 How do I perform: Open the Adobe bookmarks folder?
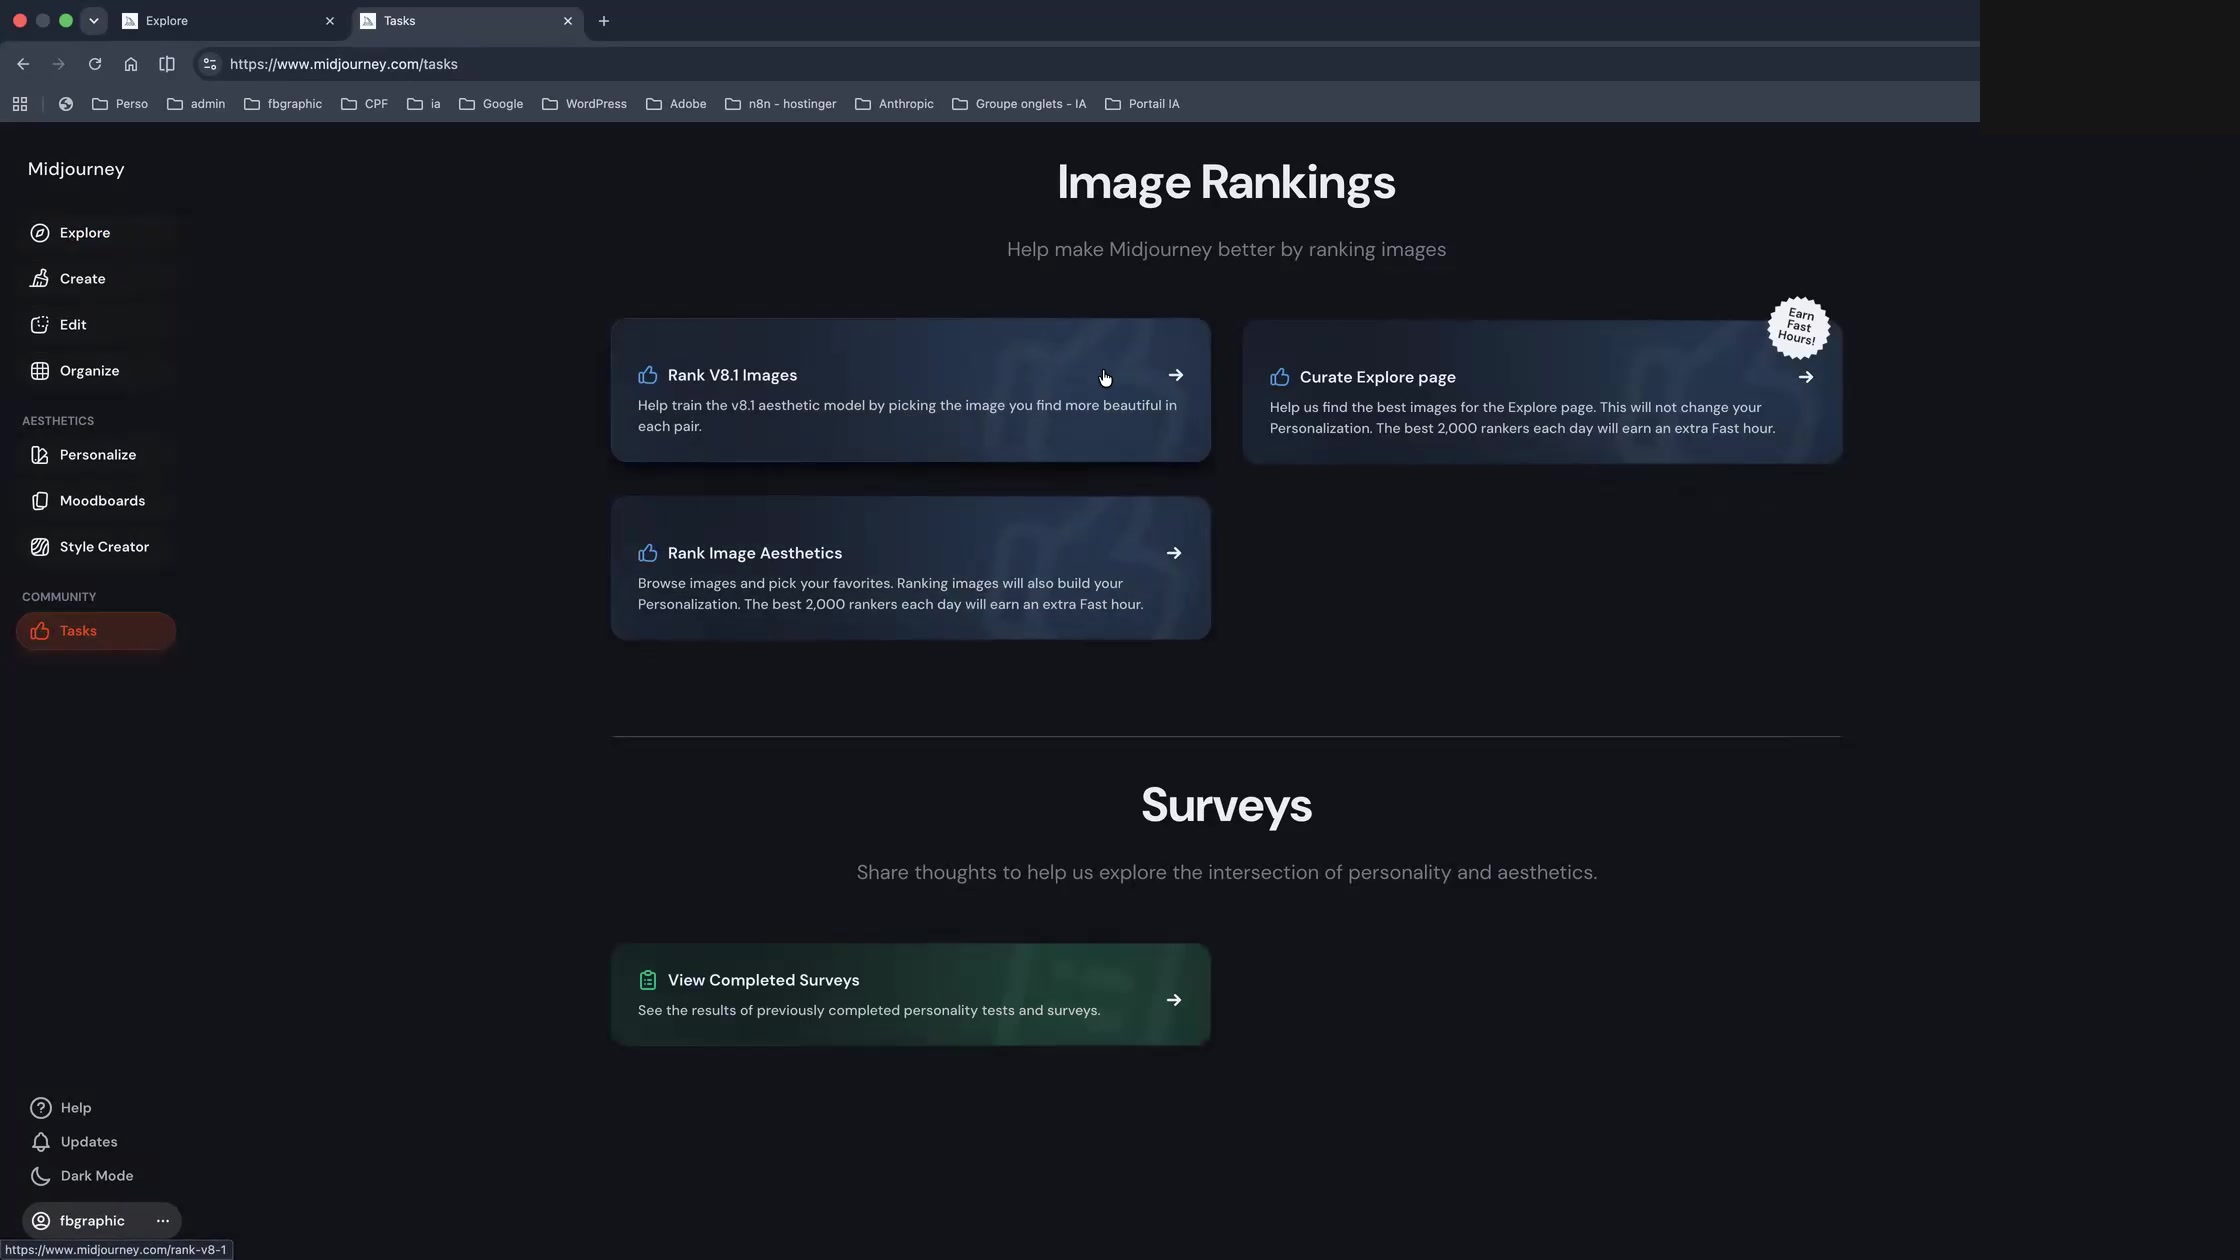tap(676, 104)
